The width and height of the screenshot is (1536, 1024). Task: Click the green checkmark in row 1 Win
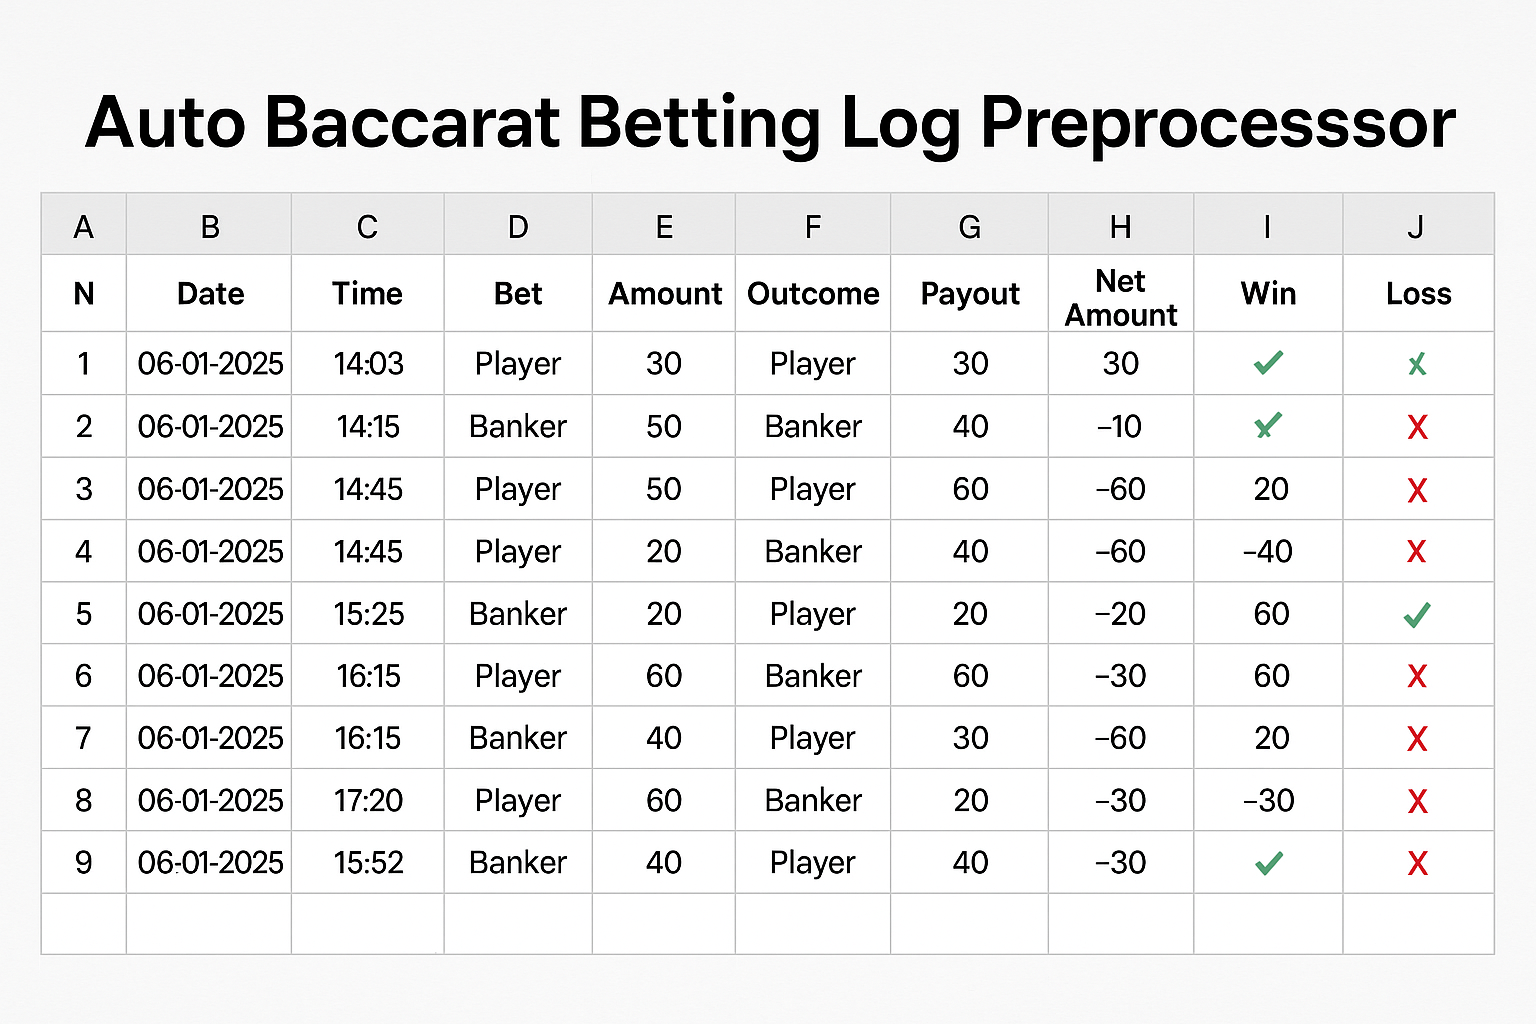tap(1268, 363)
